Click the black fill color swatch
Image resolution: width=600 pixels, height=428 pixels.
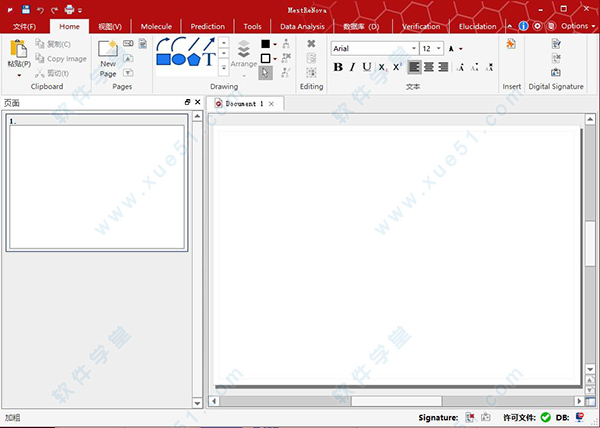[266, 44]
